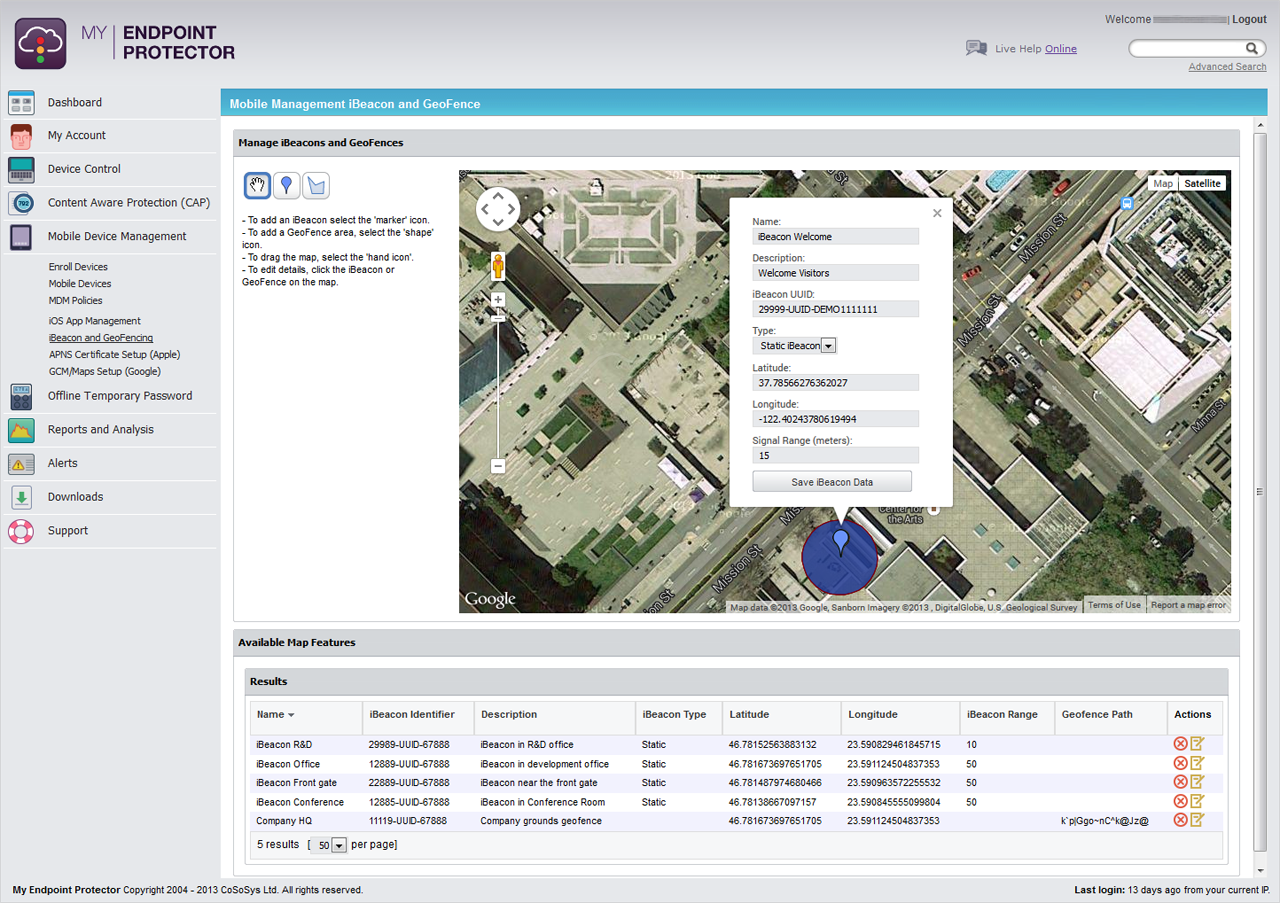Close the iBeacon details popup
Screen dimensions: 1280x903
coord(937,213)
